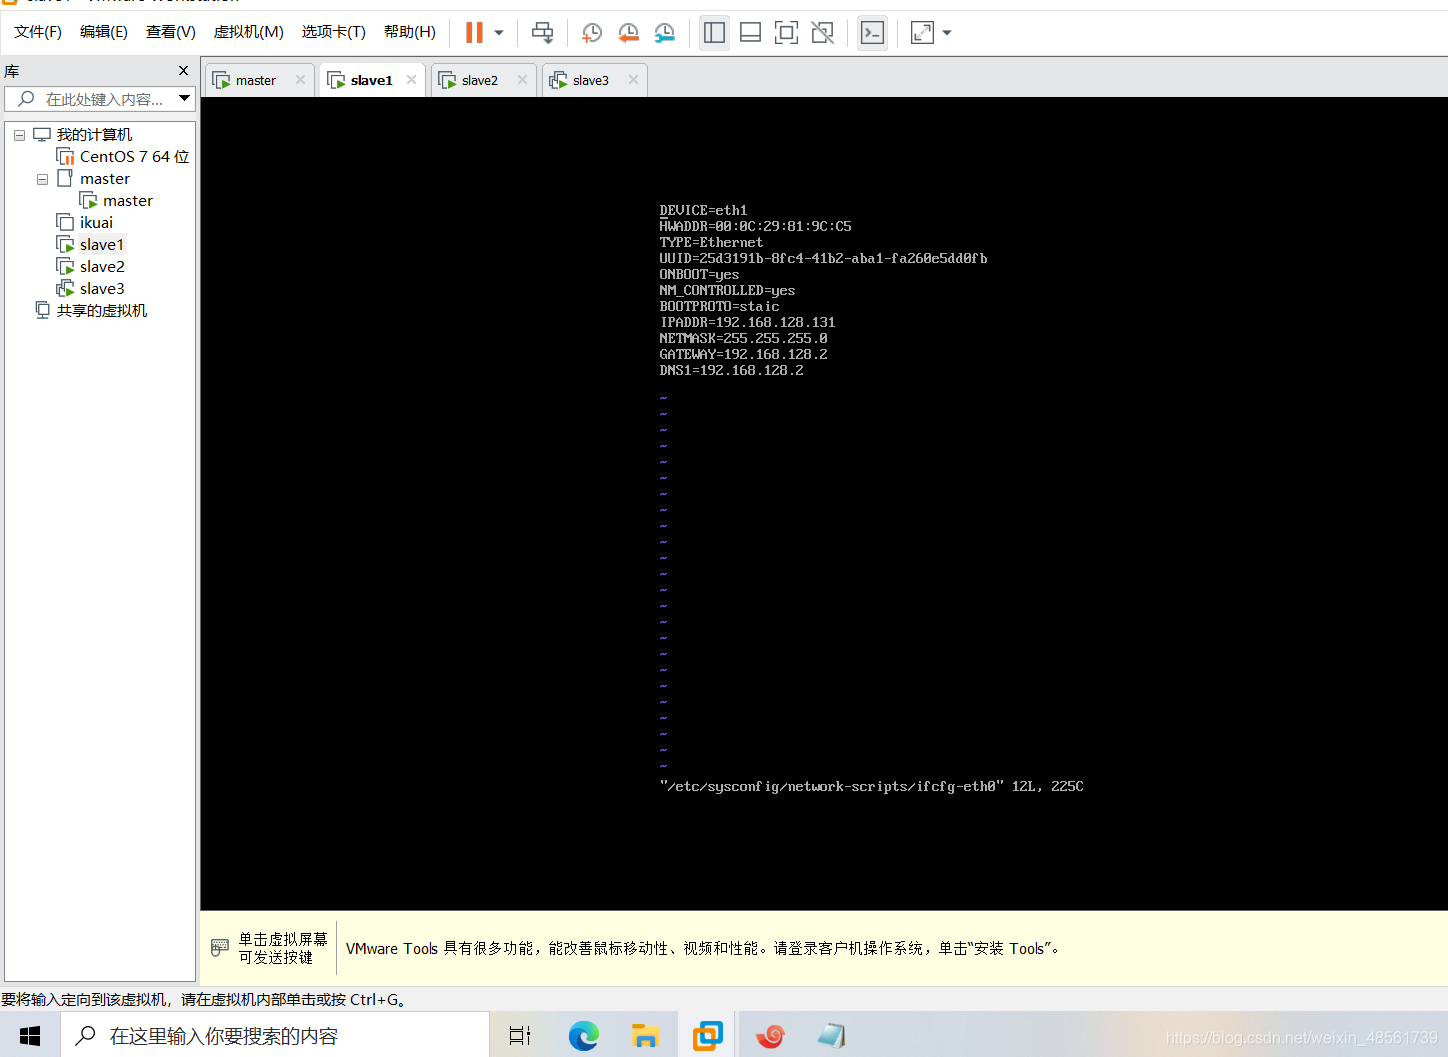The width and height of the screenshot is (1448, 1057).
Task: Toggle the thumbnail bar view
Action: (750, 33)
